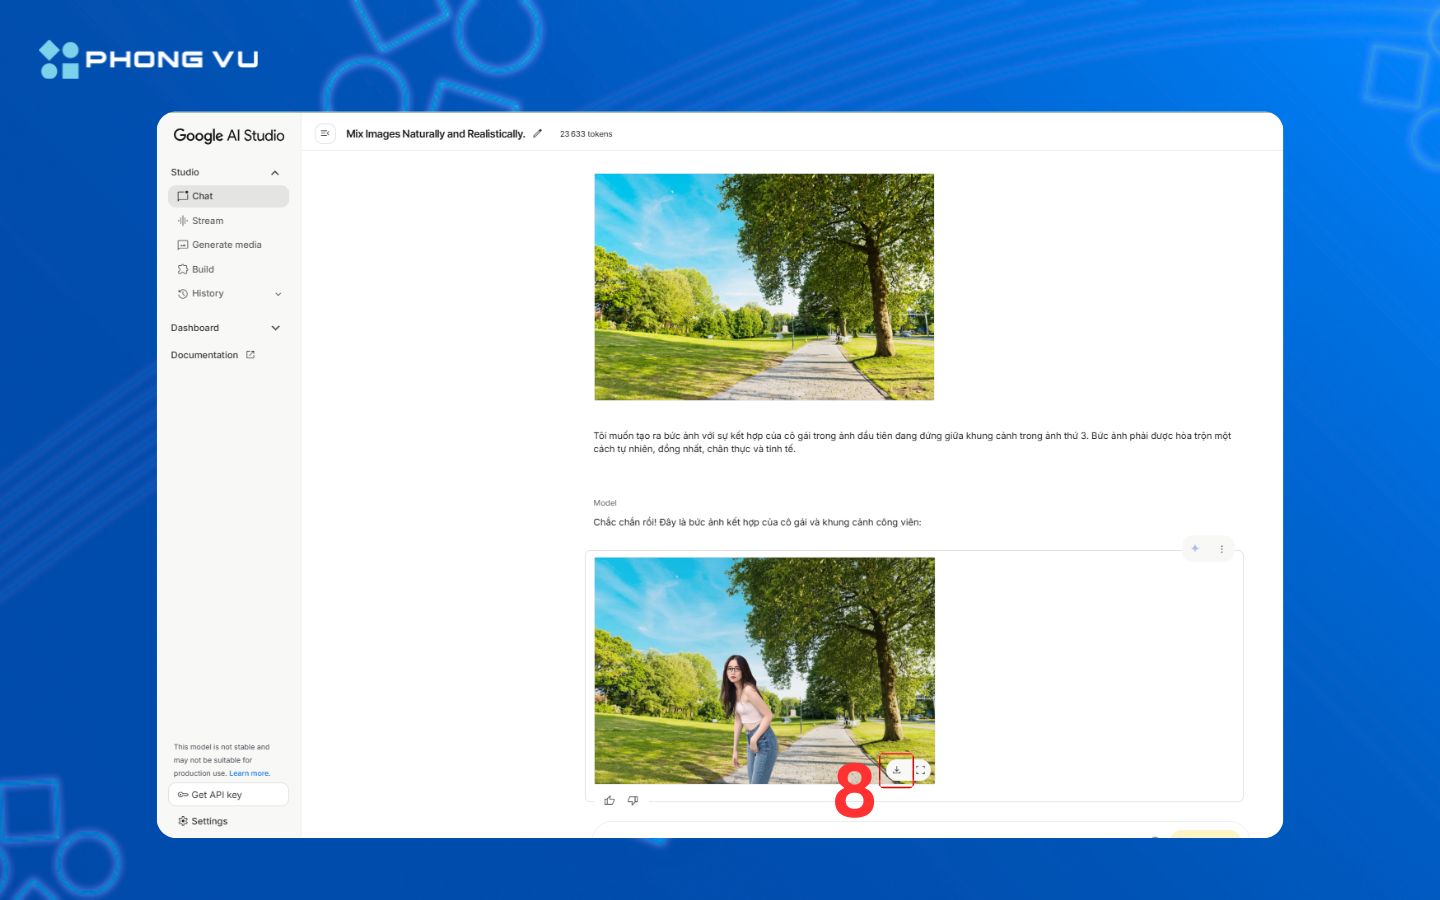Open generated image in fullscreen view

click(x=921, y=770)
